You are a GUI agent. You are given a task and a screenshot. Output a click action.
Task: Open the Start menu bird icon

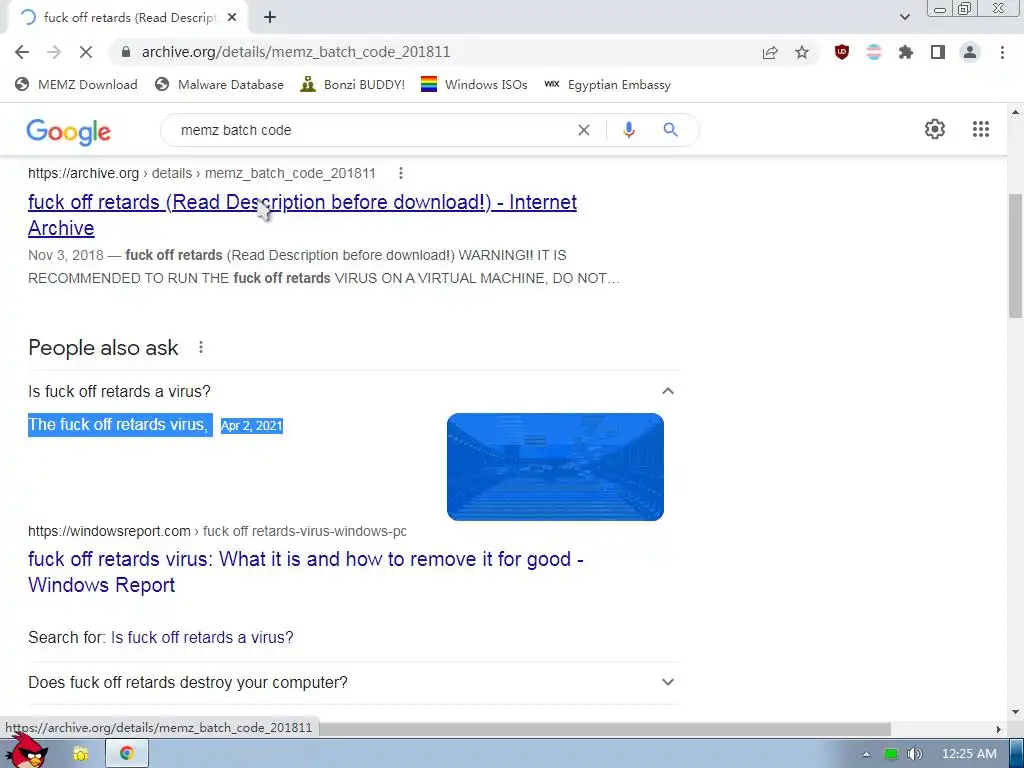tap(27, 753)
